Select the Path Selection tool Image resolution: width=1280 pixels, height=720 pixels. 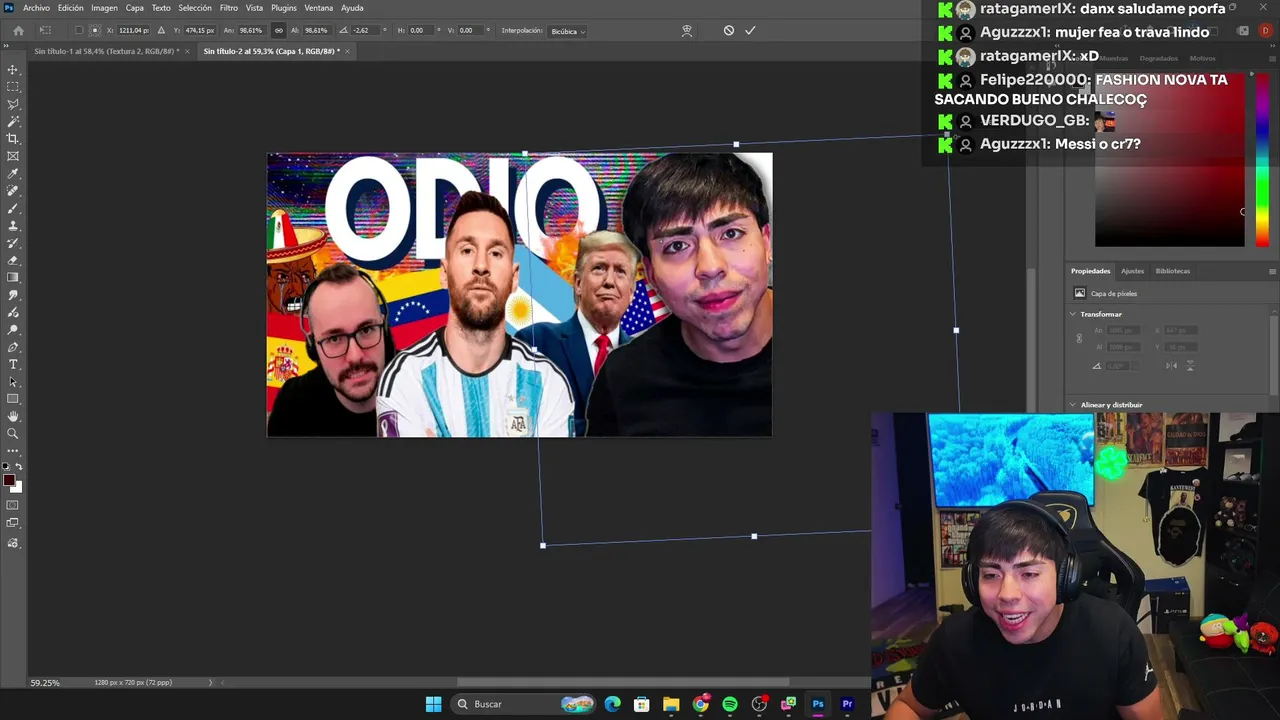pos(13,382)
